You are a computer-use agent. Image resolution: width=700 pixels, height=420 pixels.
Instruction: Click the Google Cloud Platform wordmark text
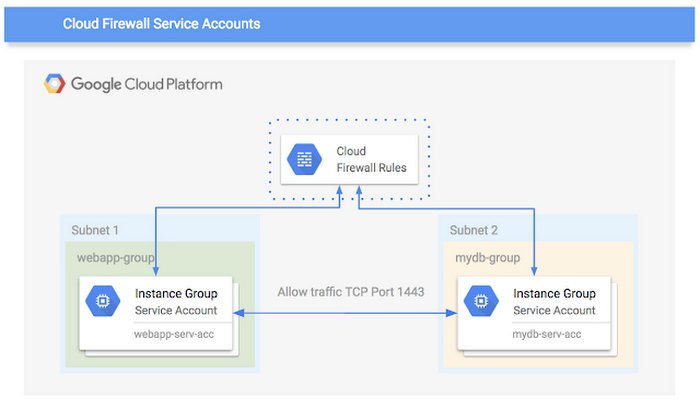coord(147,84)
